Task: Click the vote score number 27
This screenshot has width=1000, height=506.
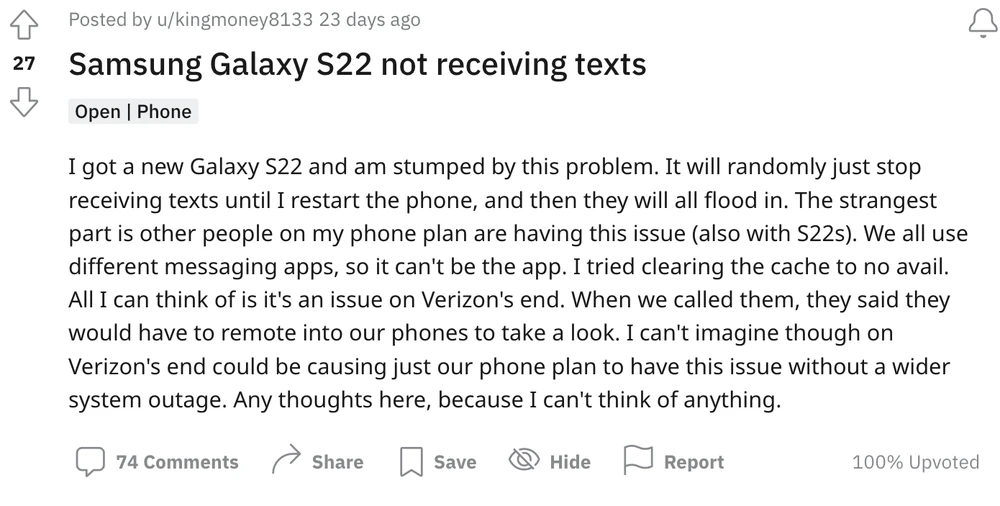Action: tap(25, 64)
